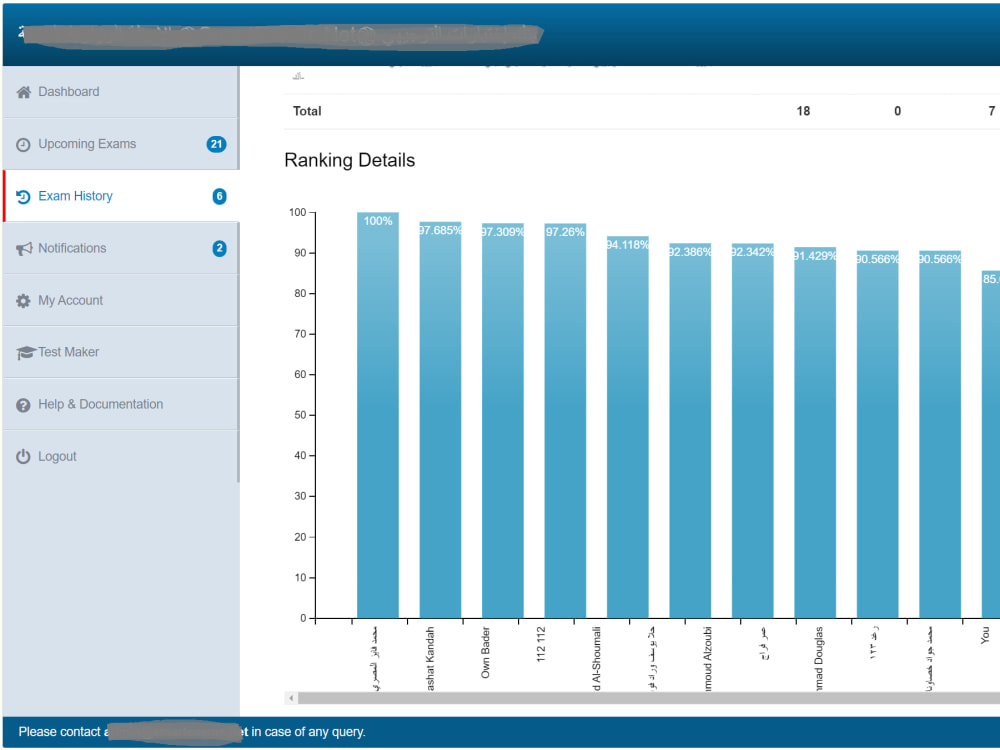Click the 2 badge on Notifications

click(x=219, y=249)
